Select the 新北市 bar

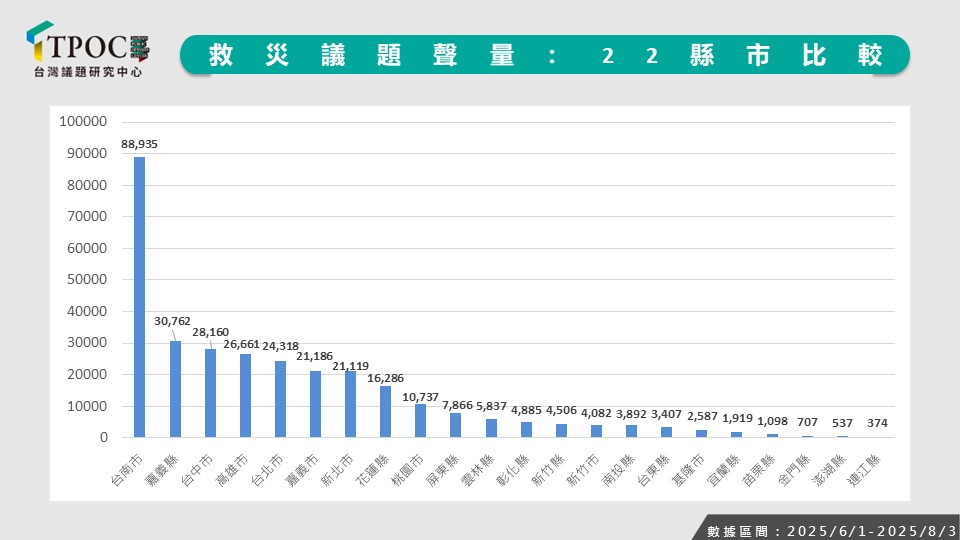(350, 404)
